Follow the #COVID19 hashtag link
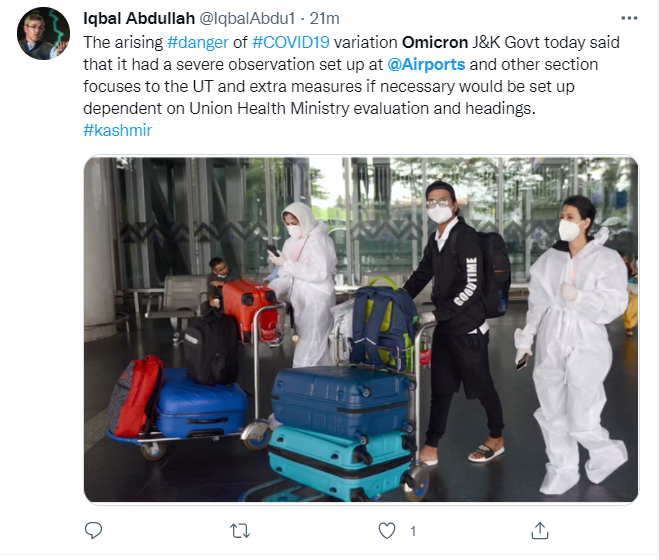659x560 pixels. pos(291,42)
